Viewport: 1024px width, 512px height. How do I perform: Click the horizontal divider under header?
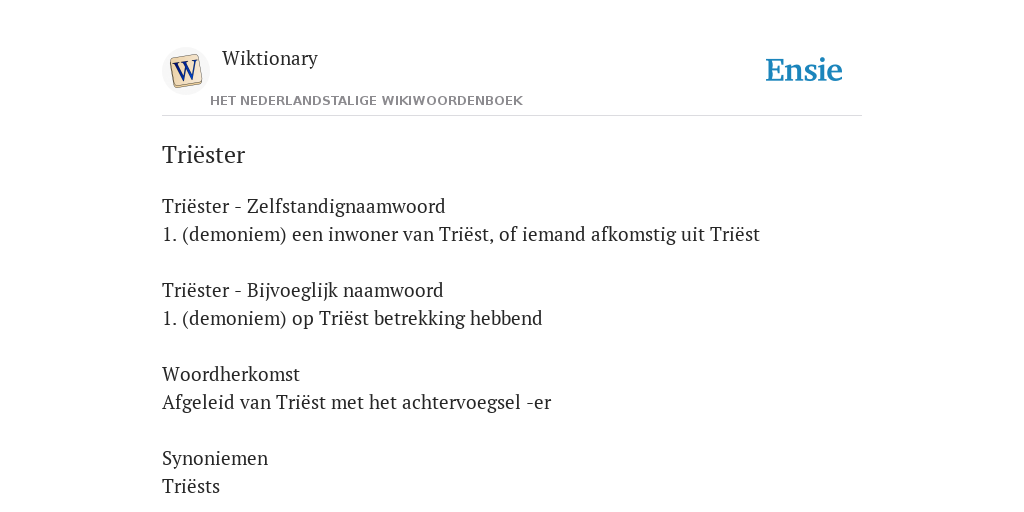click(512, 116)
